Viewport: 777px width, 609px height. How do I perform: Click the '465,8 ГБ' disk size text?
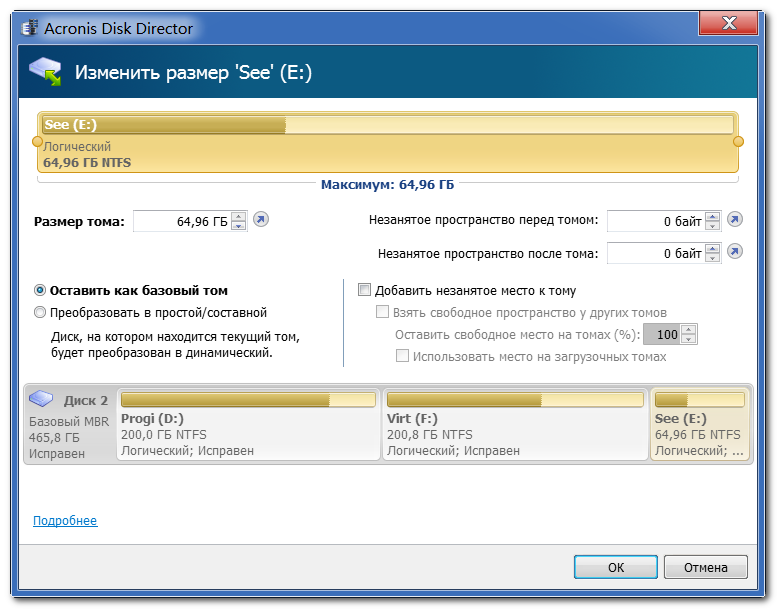pyautogui.click(x=54, y=438)
